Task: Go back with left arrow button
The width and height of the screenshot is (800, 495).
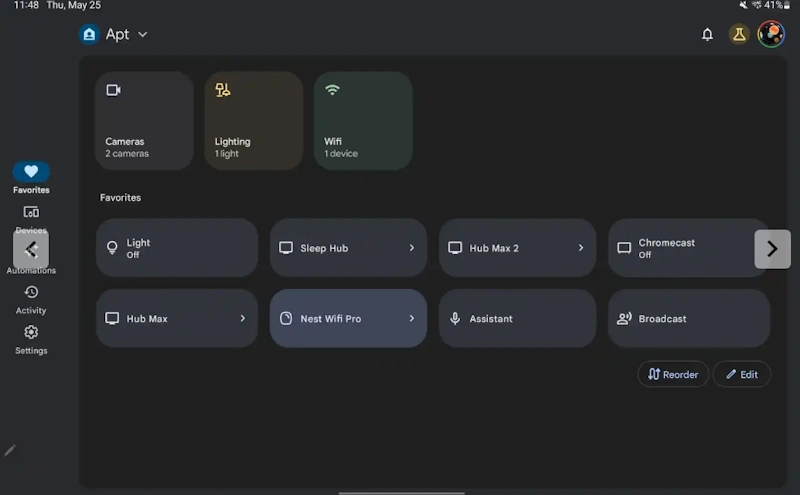Action: pos(31,250)
